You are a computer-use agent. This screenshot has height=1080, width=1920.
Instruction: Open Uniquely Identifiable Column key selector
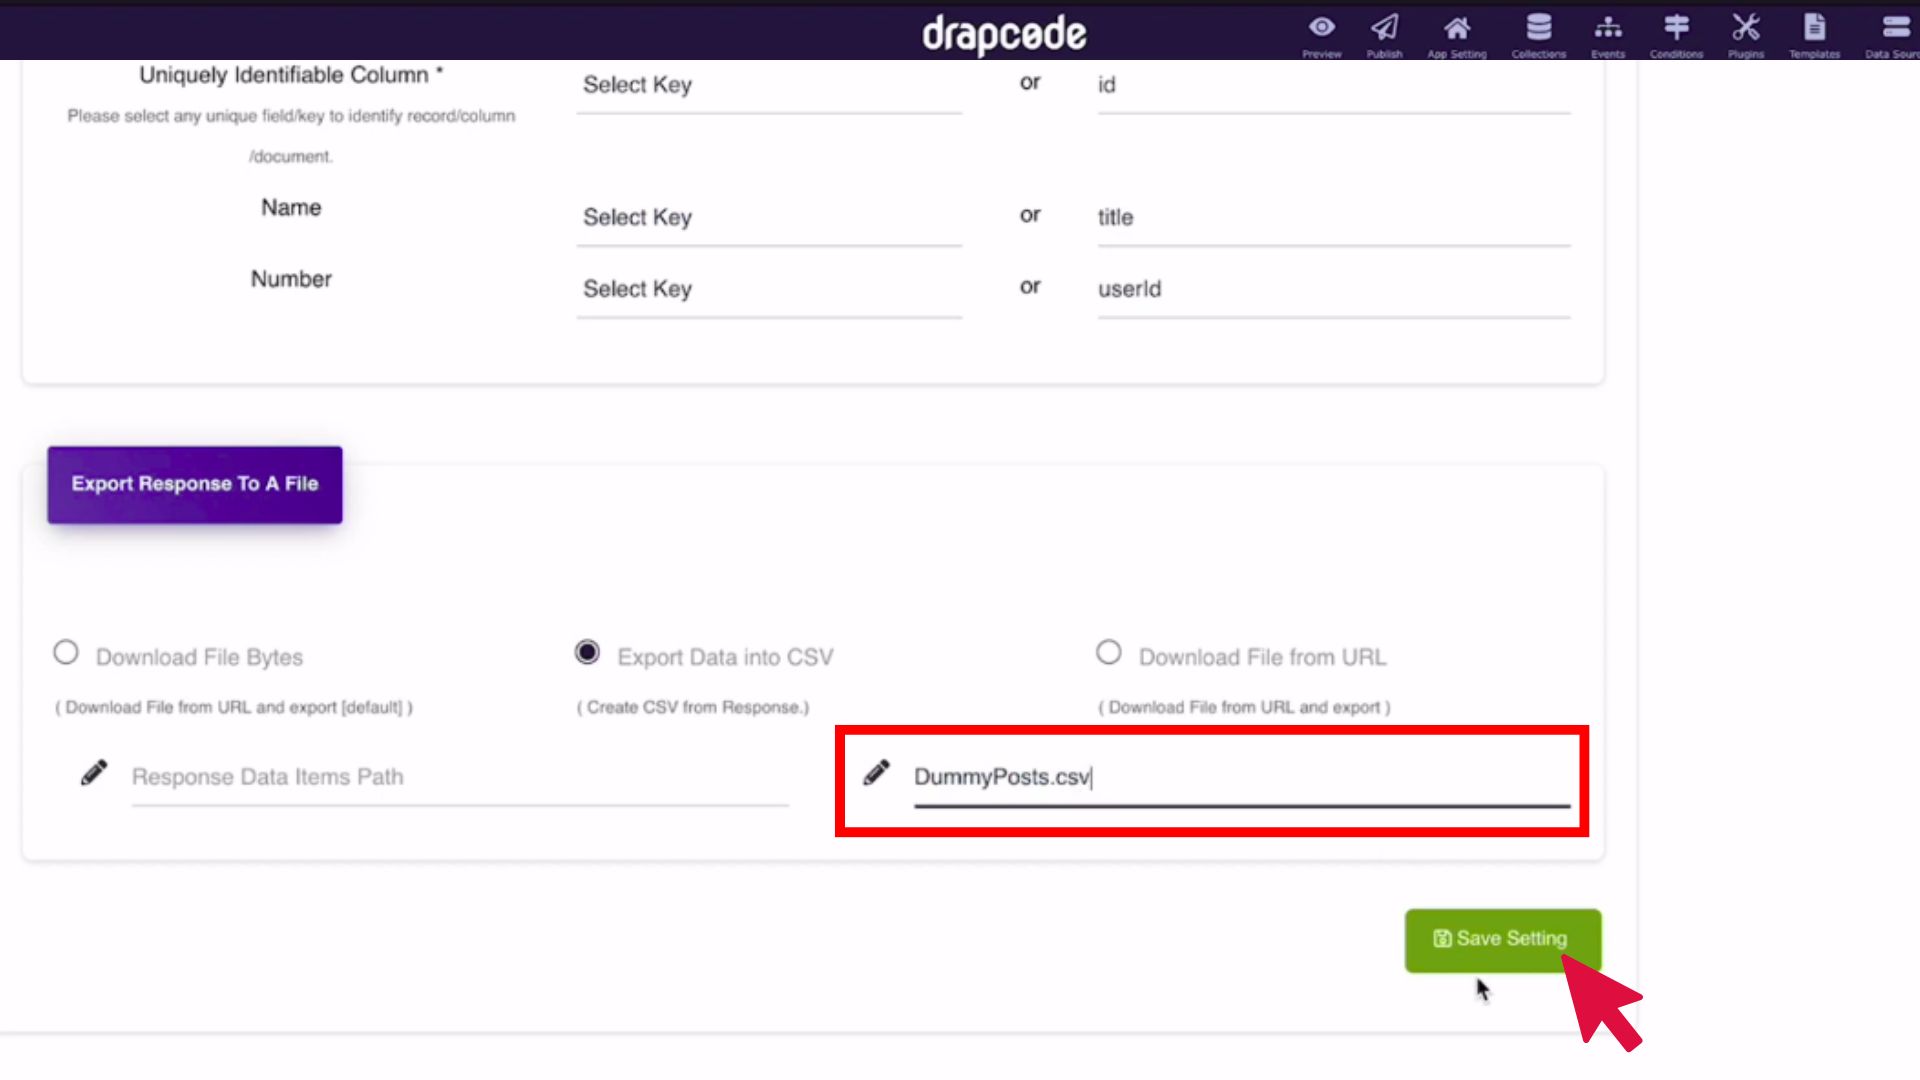point(771,84)
